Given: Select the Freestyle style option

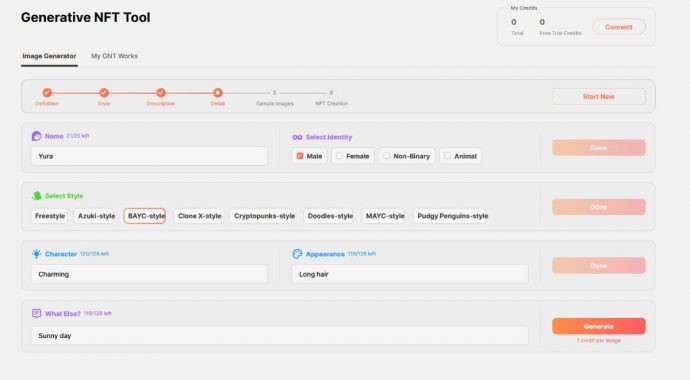Looking at the screenshot, I should click(x=50, y=216).
